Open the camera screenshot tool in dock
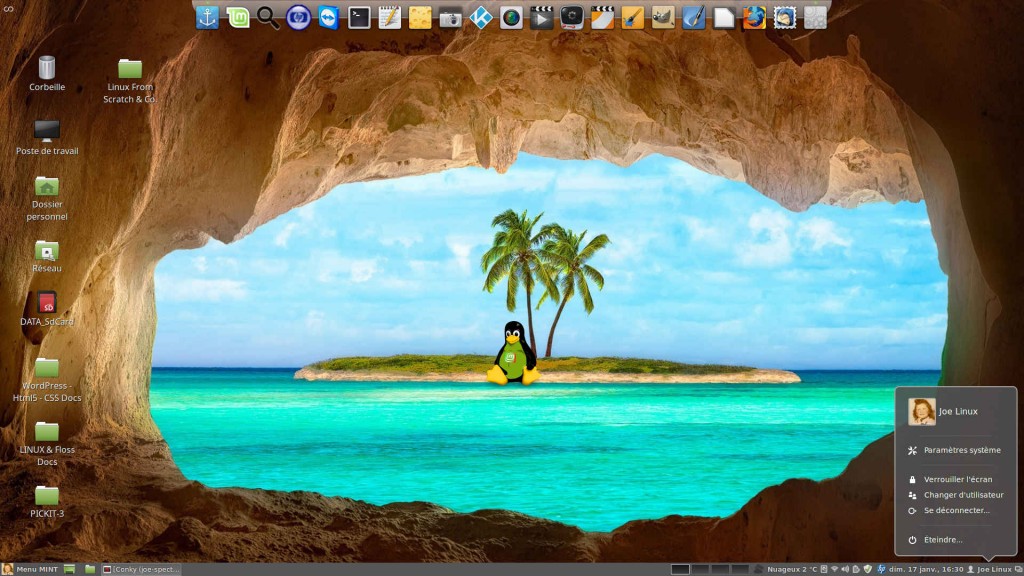This screenshot has height=576, width=1024. pyautogui.click(x=450, y=17)
